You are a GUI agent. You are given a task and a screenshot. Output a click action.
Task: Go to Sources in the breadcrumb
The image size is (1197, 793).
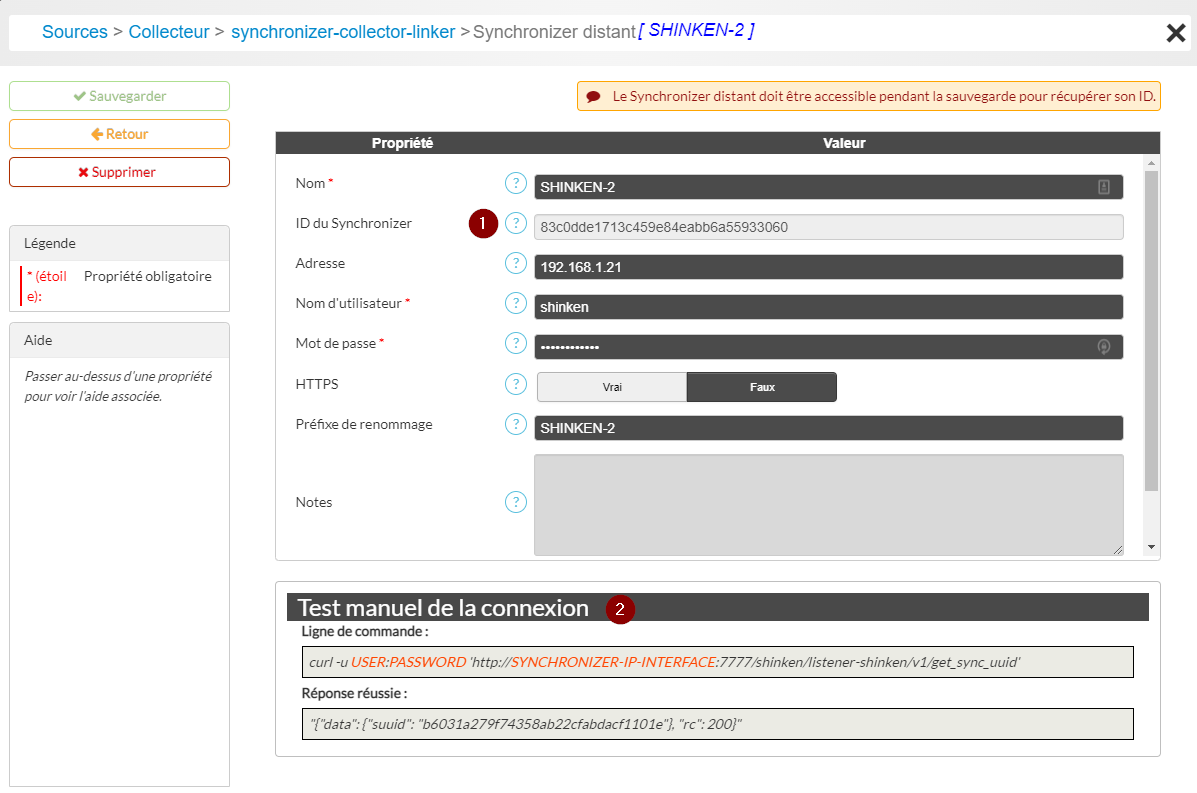tap(75, 32)
